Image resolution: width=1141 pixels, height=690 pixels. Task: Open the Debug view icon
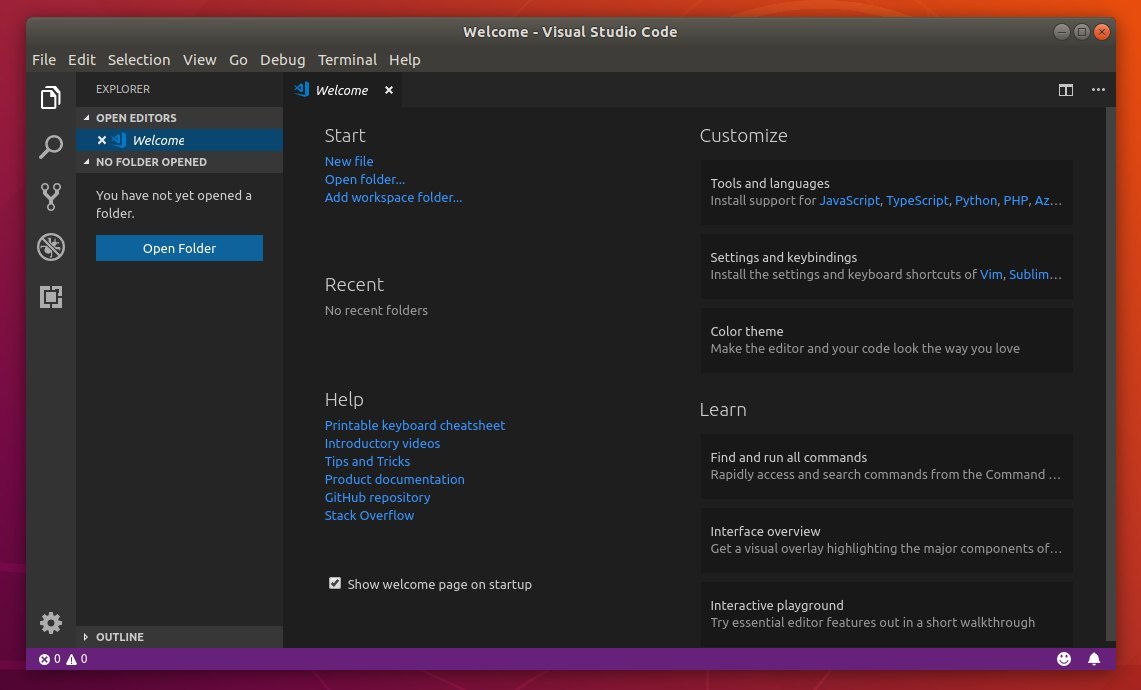[50, 247]
